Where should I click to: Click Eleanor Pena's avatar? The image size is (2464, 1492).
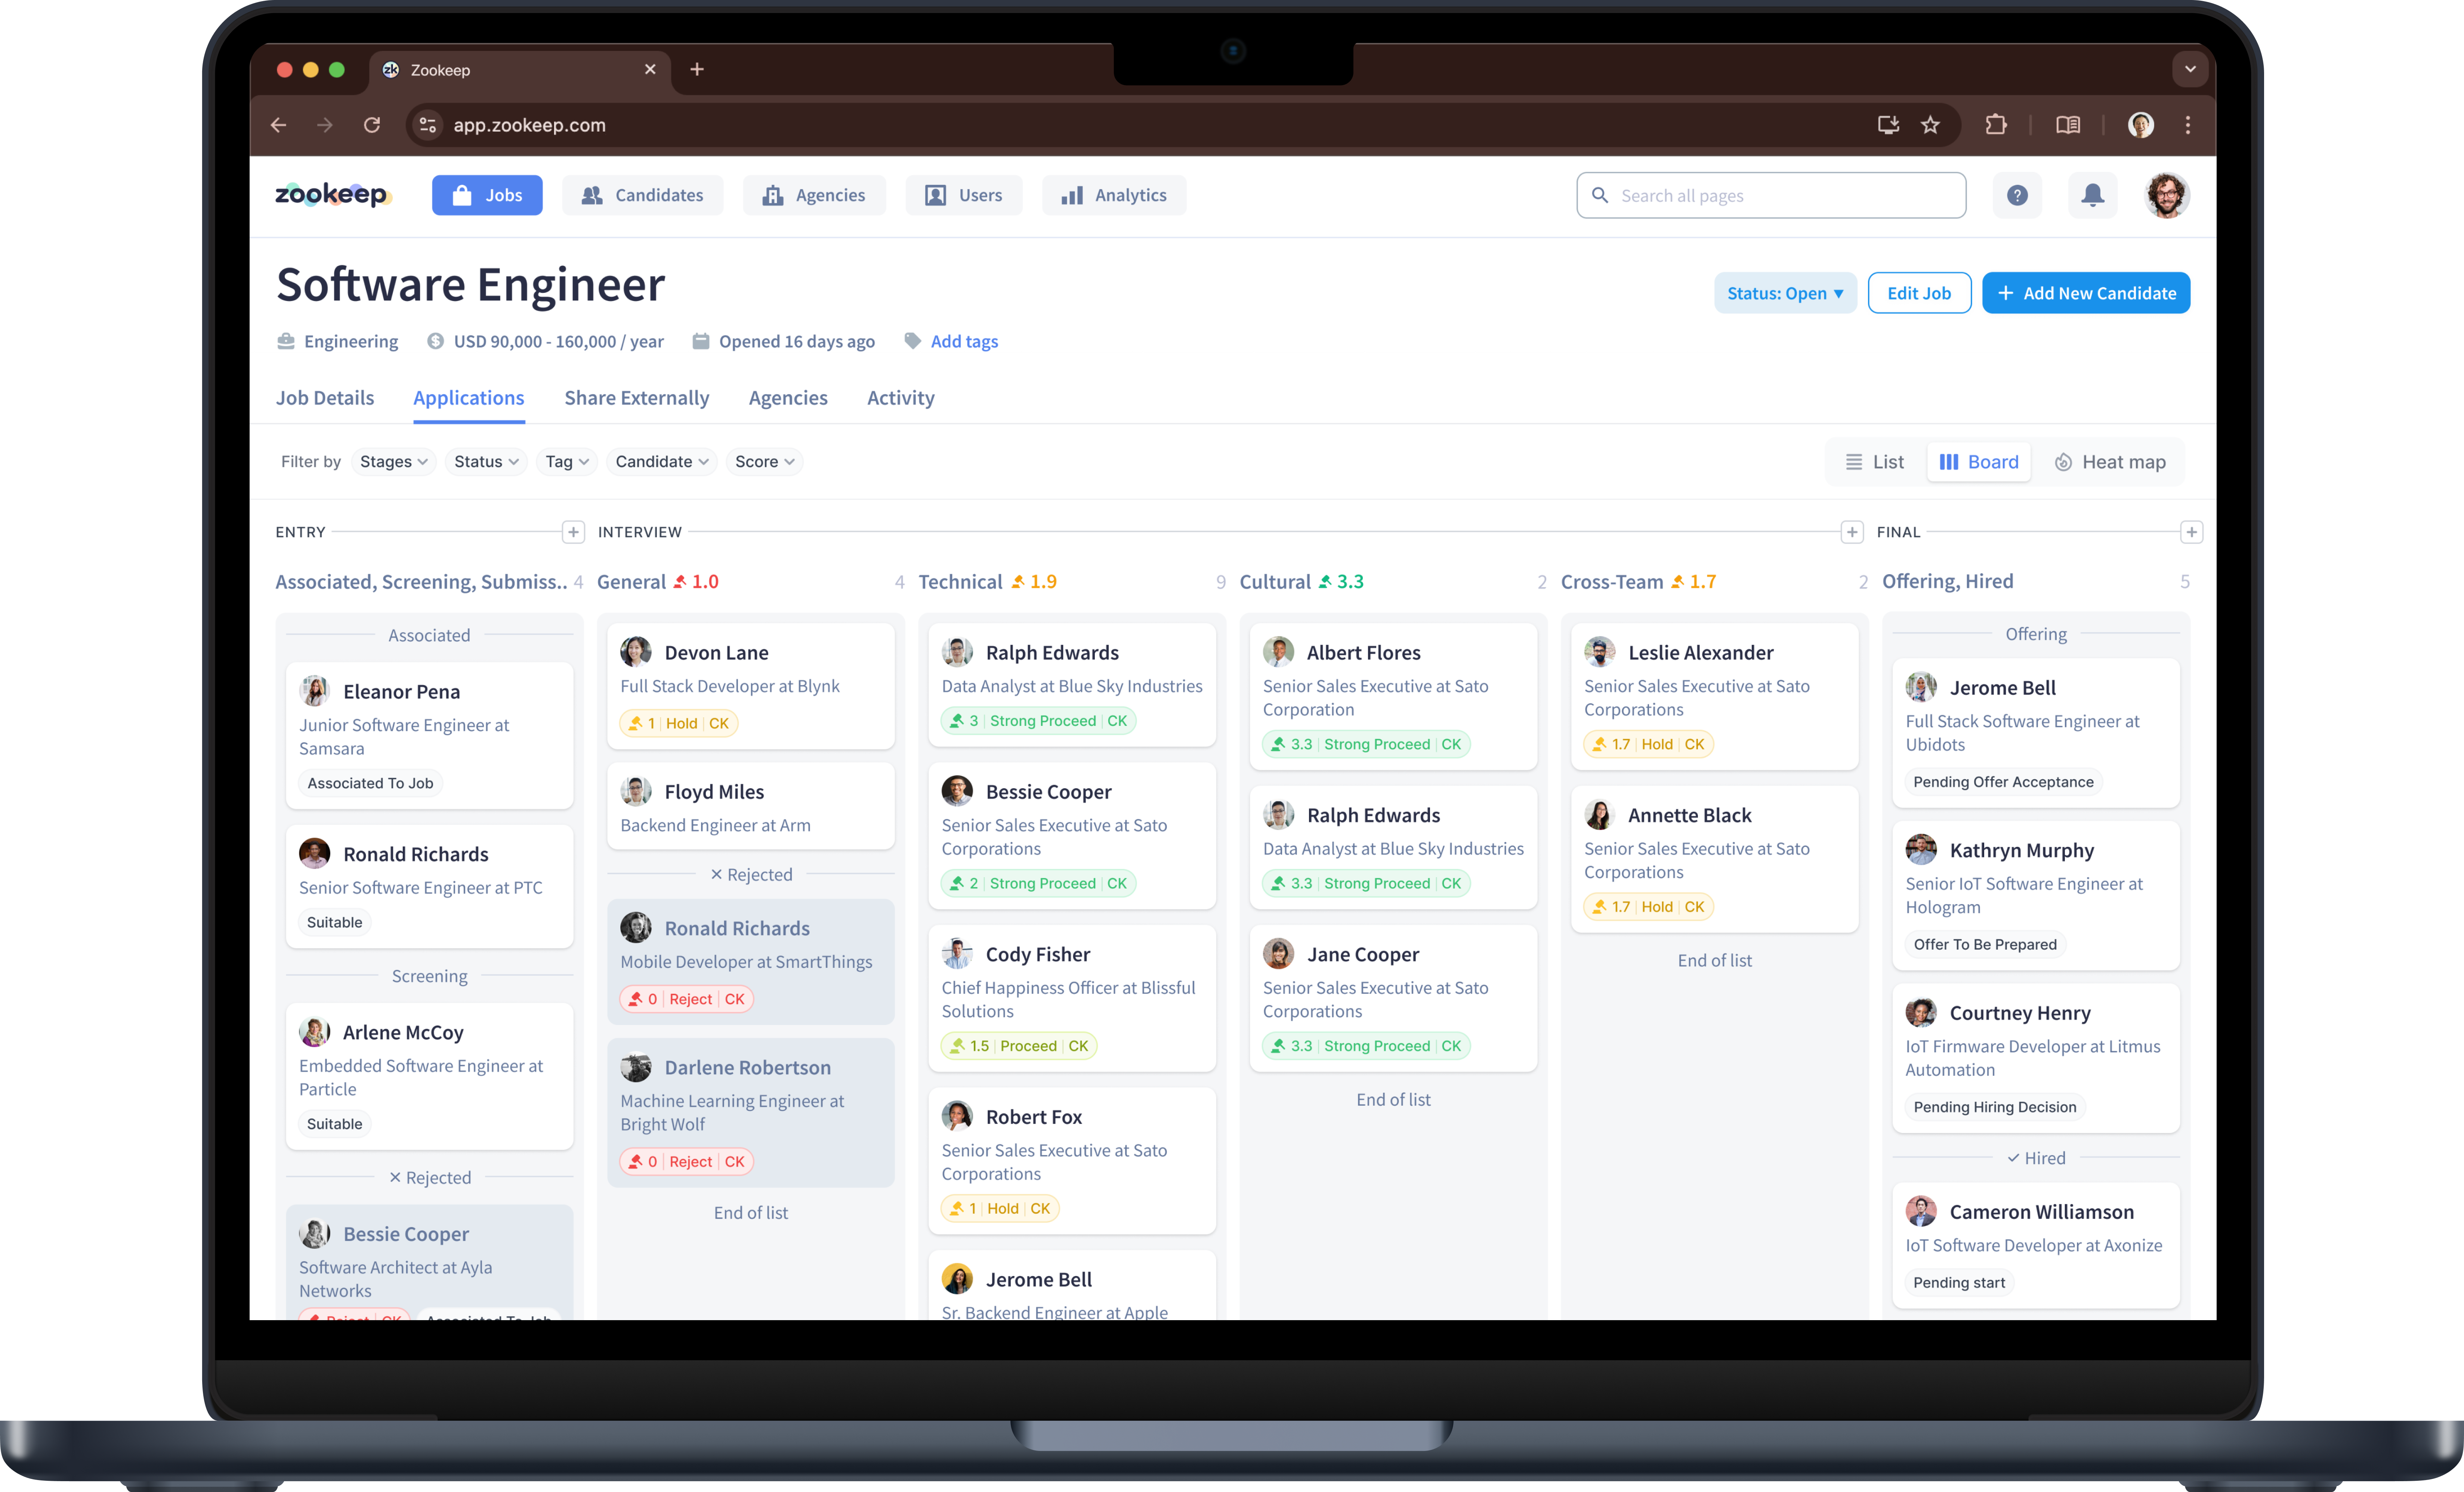point(315,691)
